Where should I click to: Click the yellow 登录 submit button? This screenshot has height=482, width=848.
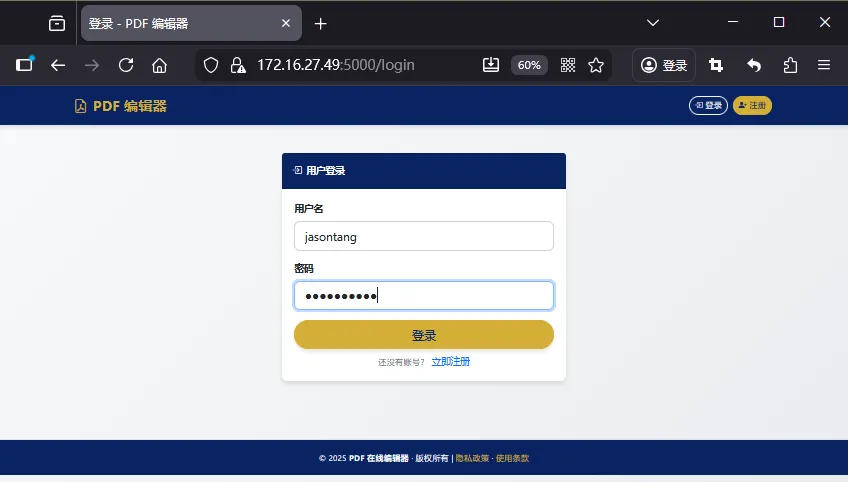pyautogui.click(x=424, y=335)
